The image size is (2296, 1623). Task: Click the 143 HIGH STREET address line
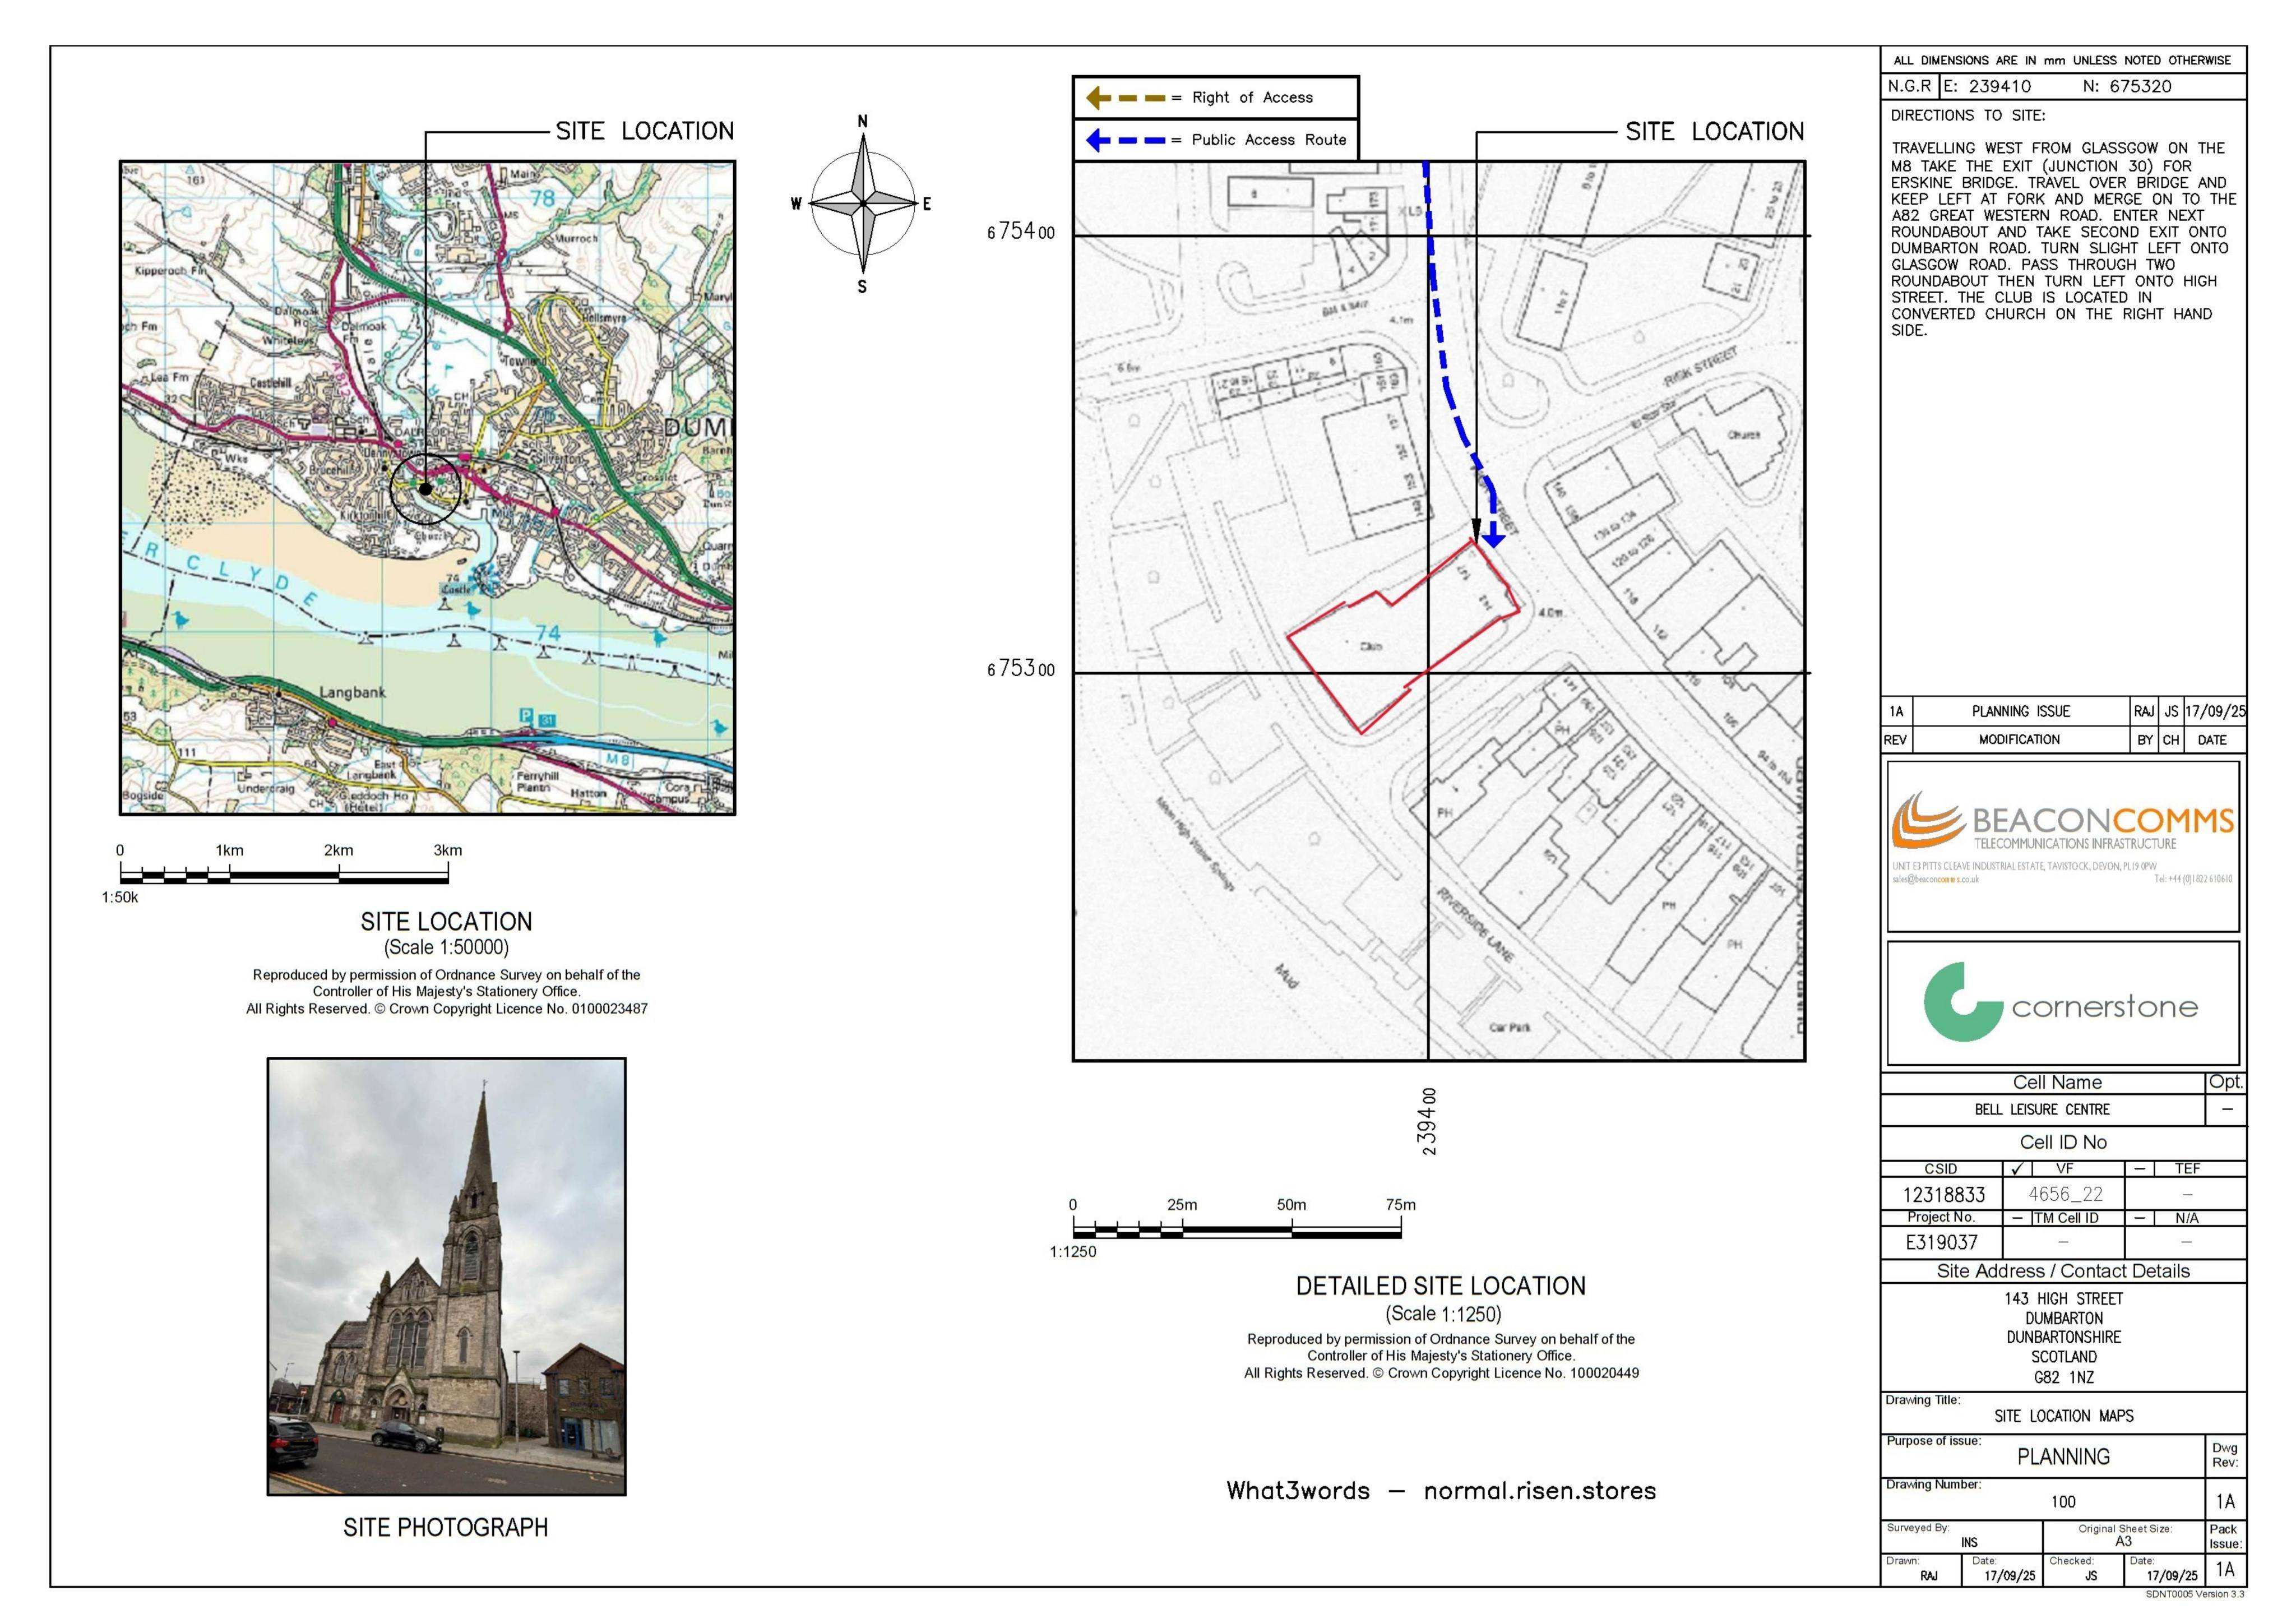click(2063, 1299)
